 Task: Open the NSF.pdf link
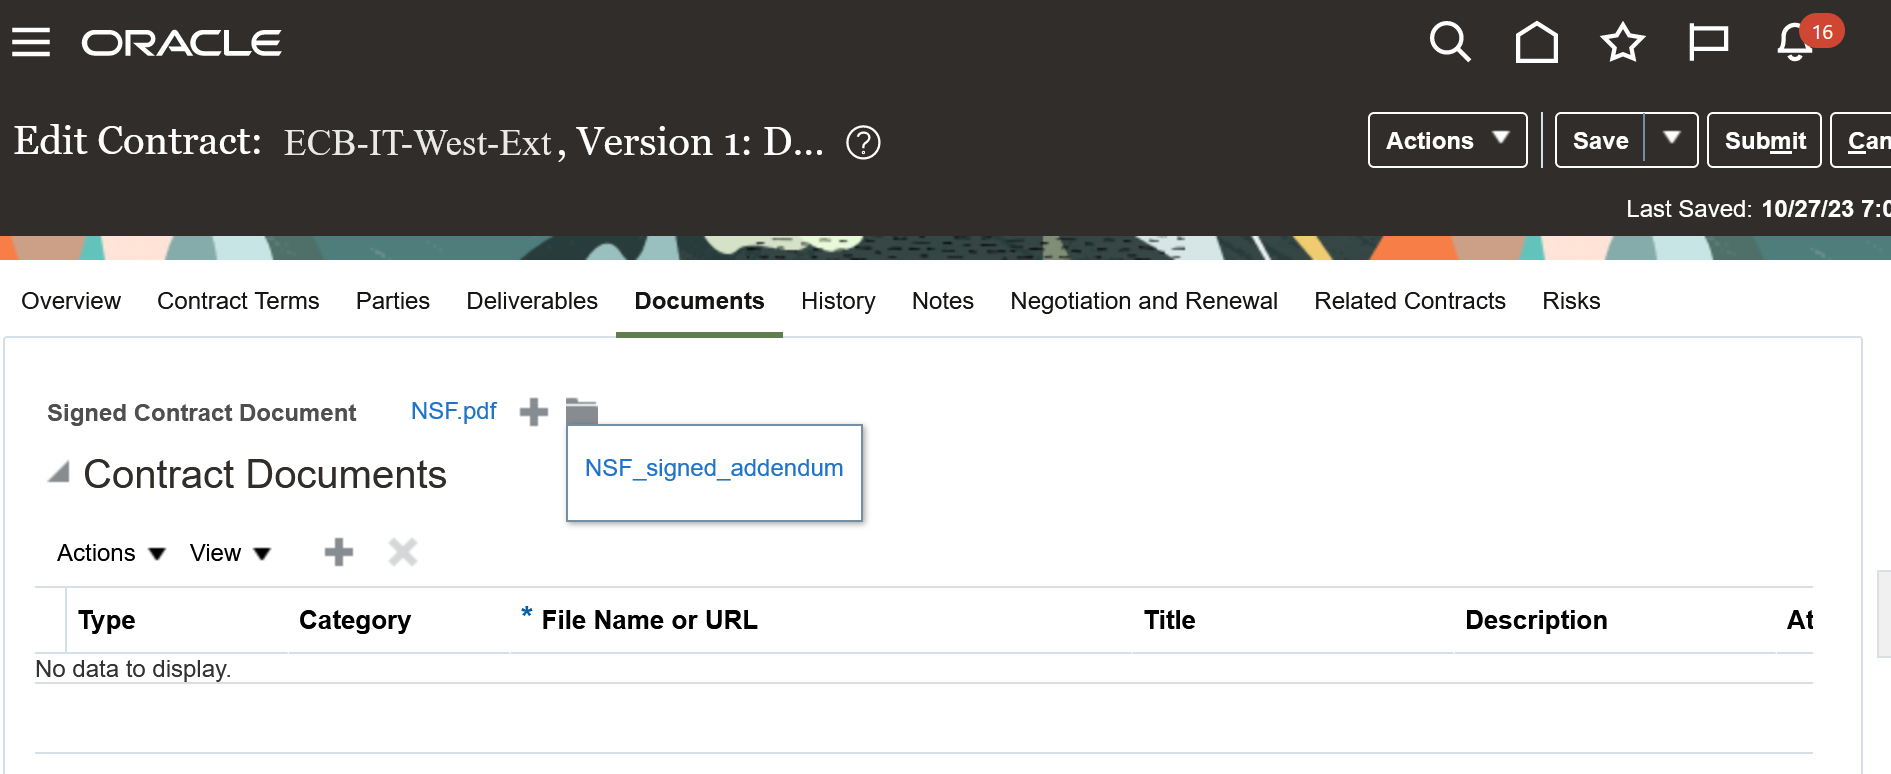(453, 411)
